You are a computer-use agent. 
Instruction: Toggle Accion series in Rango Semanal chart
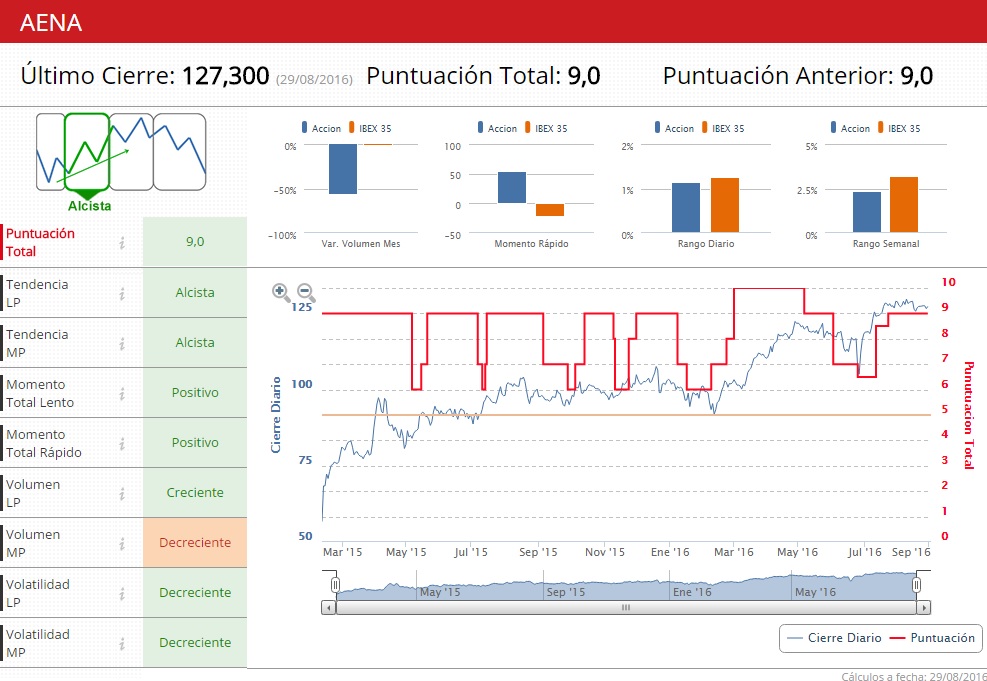pos(850,128)
